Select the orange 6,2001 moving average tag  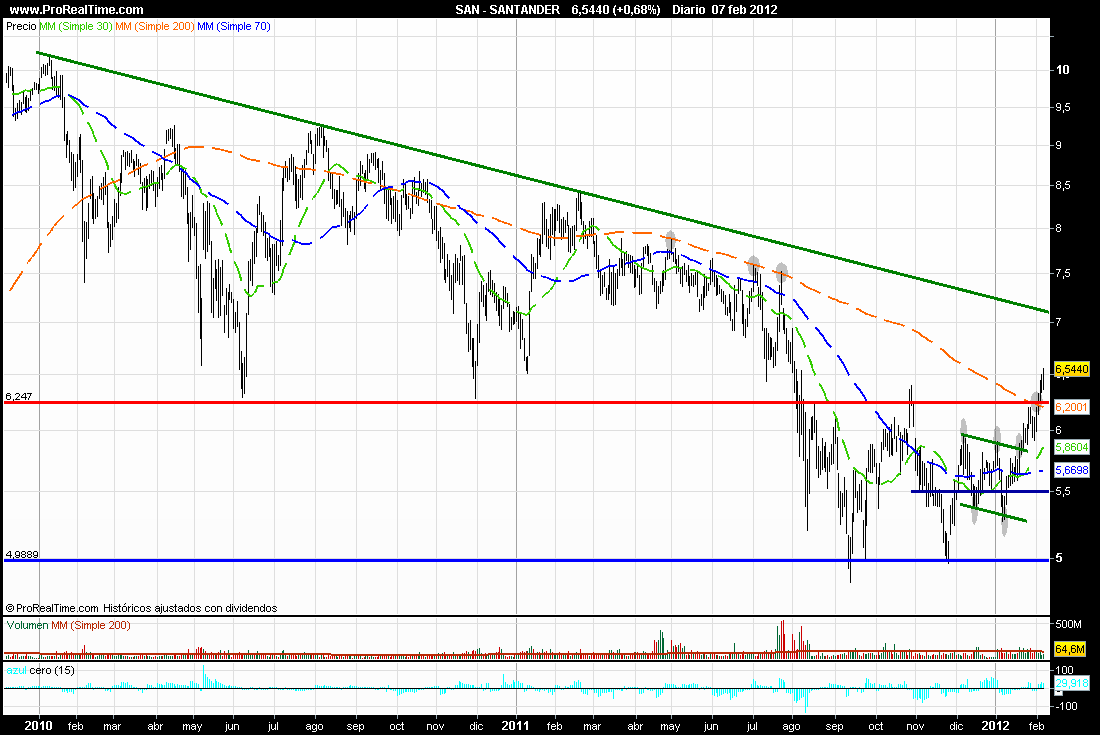[x=1072, y=407]
